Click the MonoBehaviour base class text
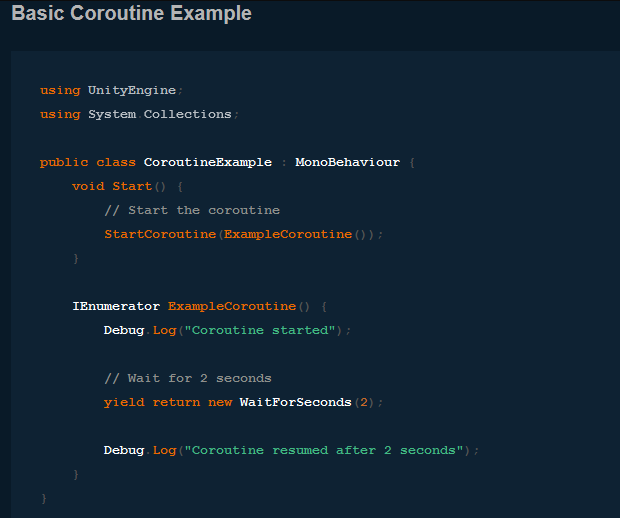This screenshot has height=518, width=620. coord(347,162)
